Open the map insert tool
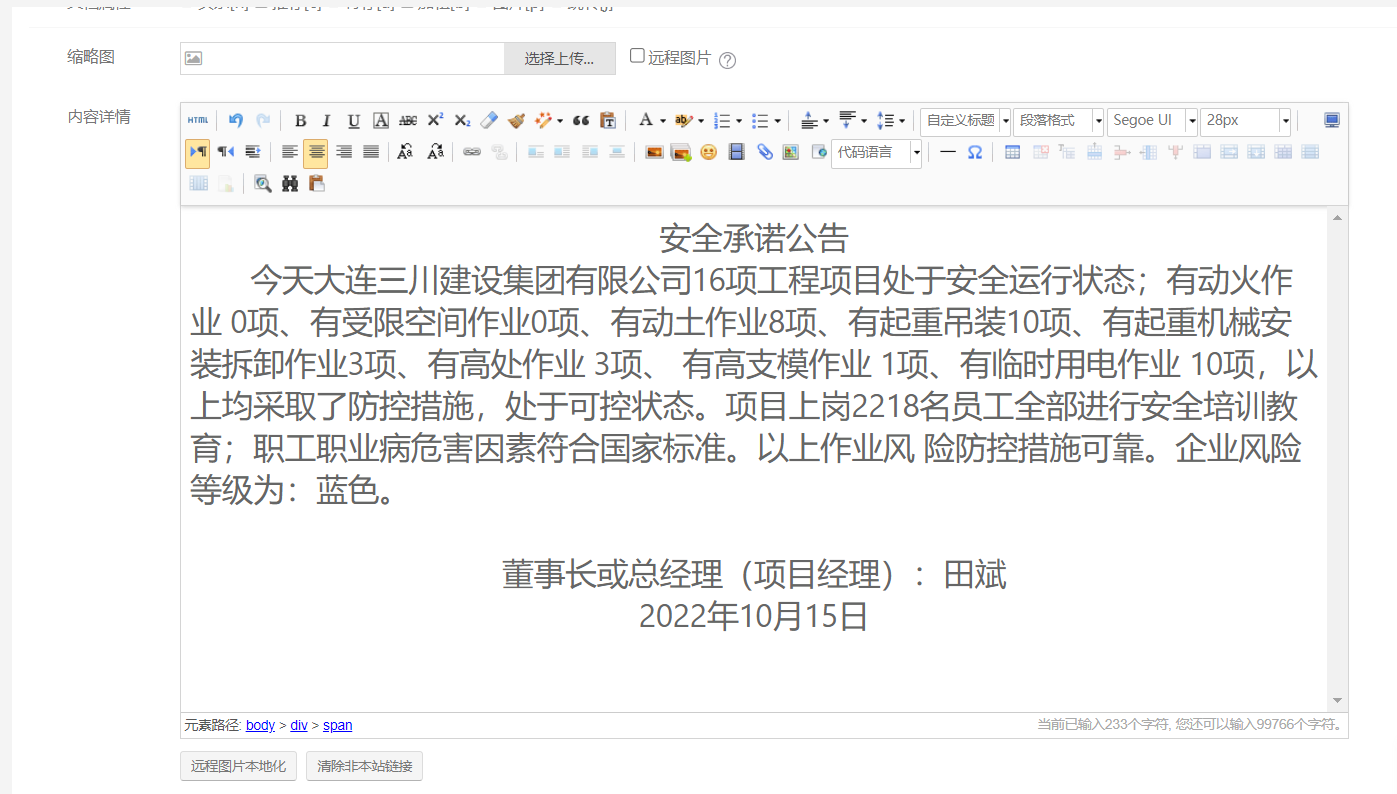 click(791, 152)
